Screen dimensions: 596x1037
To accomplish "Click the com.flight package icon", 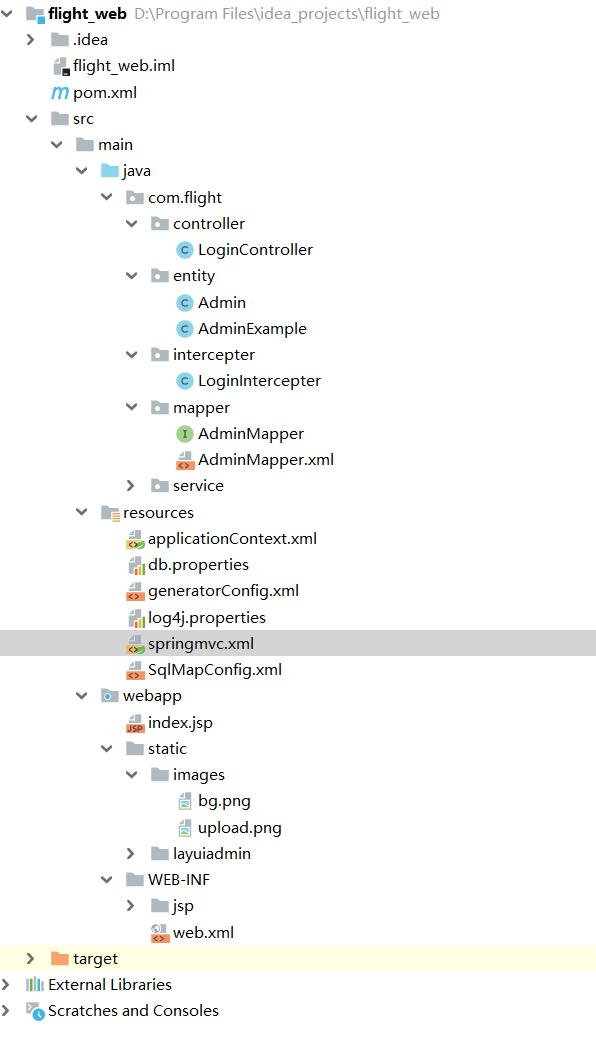I will click(x=135, y=197).
